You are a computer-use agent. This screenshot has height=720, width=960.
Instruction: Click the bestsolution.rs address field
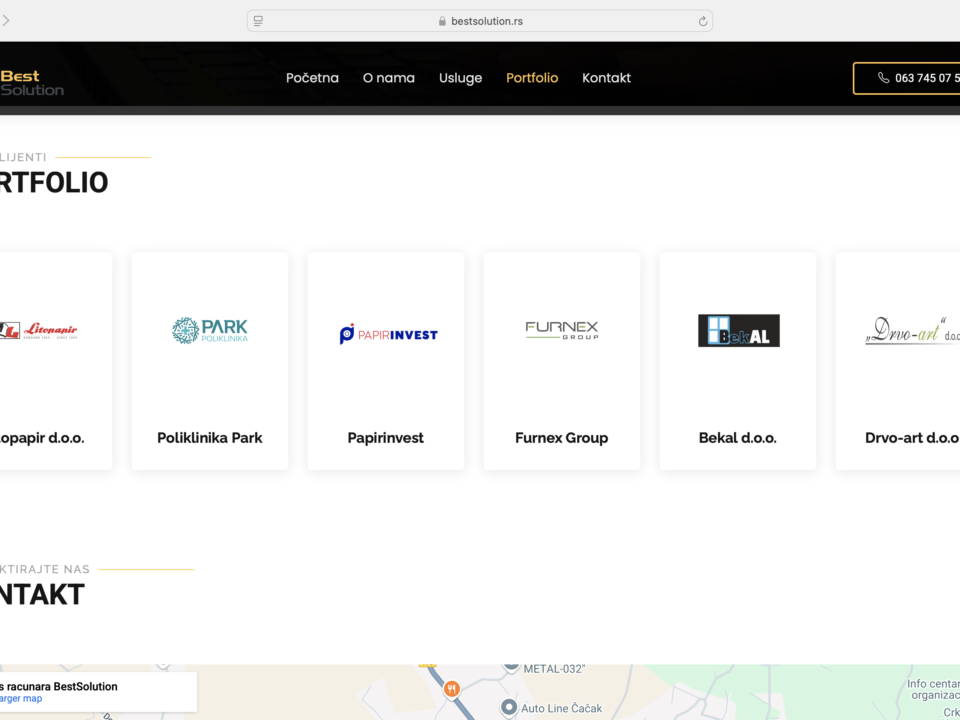pos(480,21)
